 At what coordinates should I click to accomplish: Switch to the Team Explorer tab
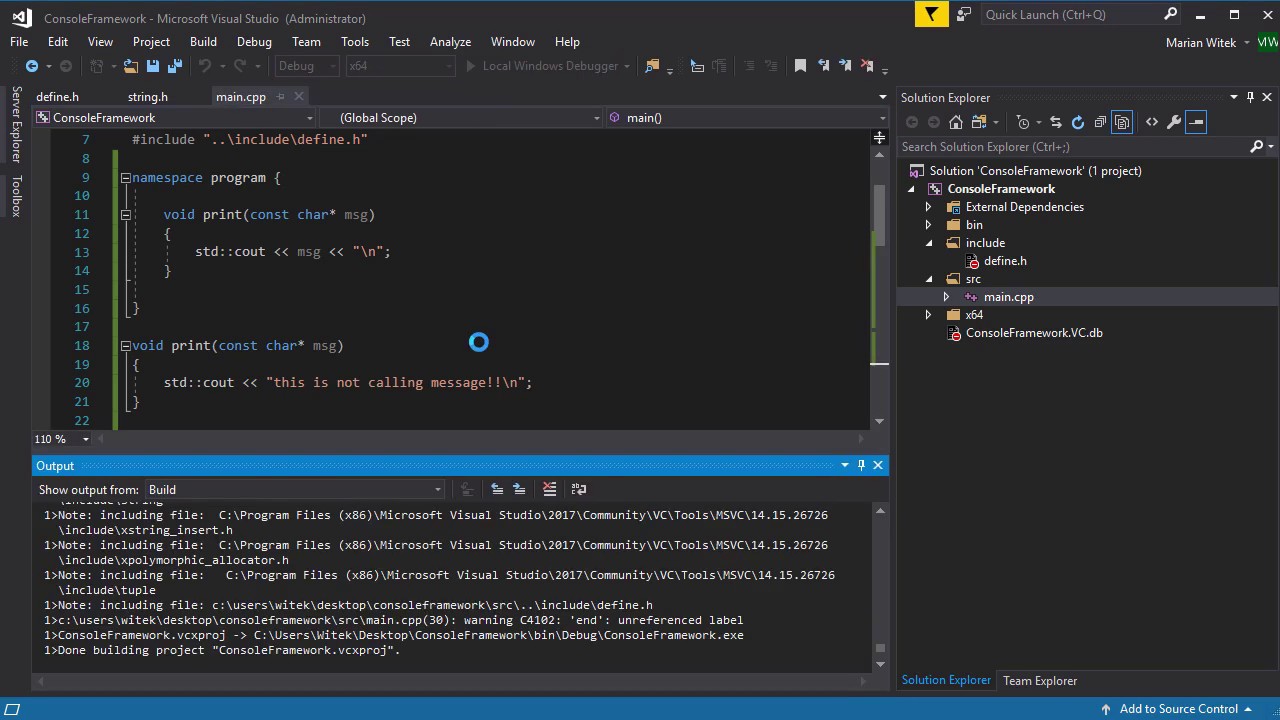tap(1040, 681)
